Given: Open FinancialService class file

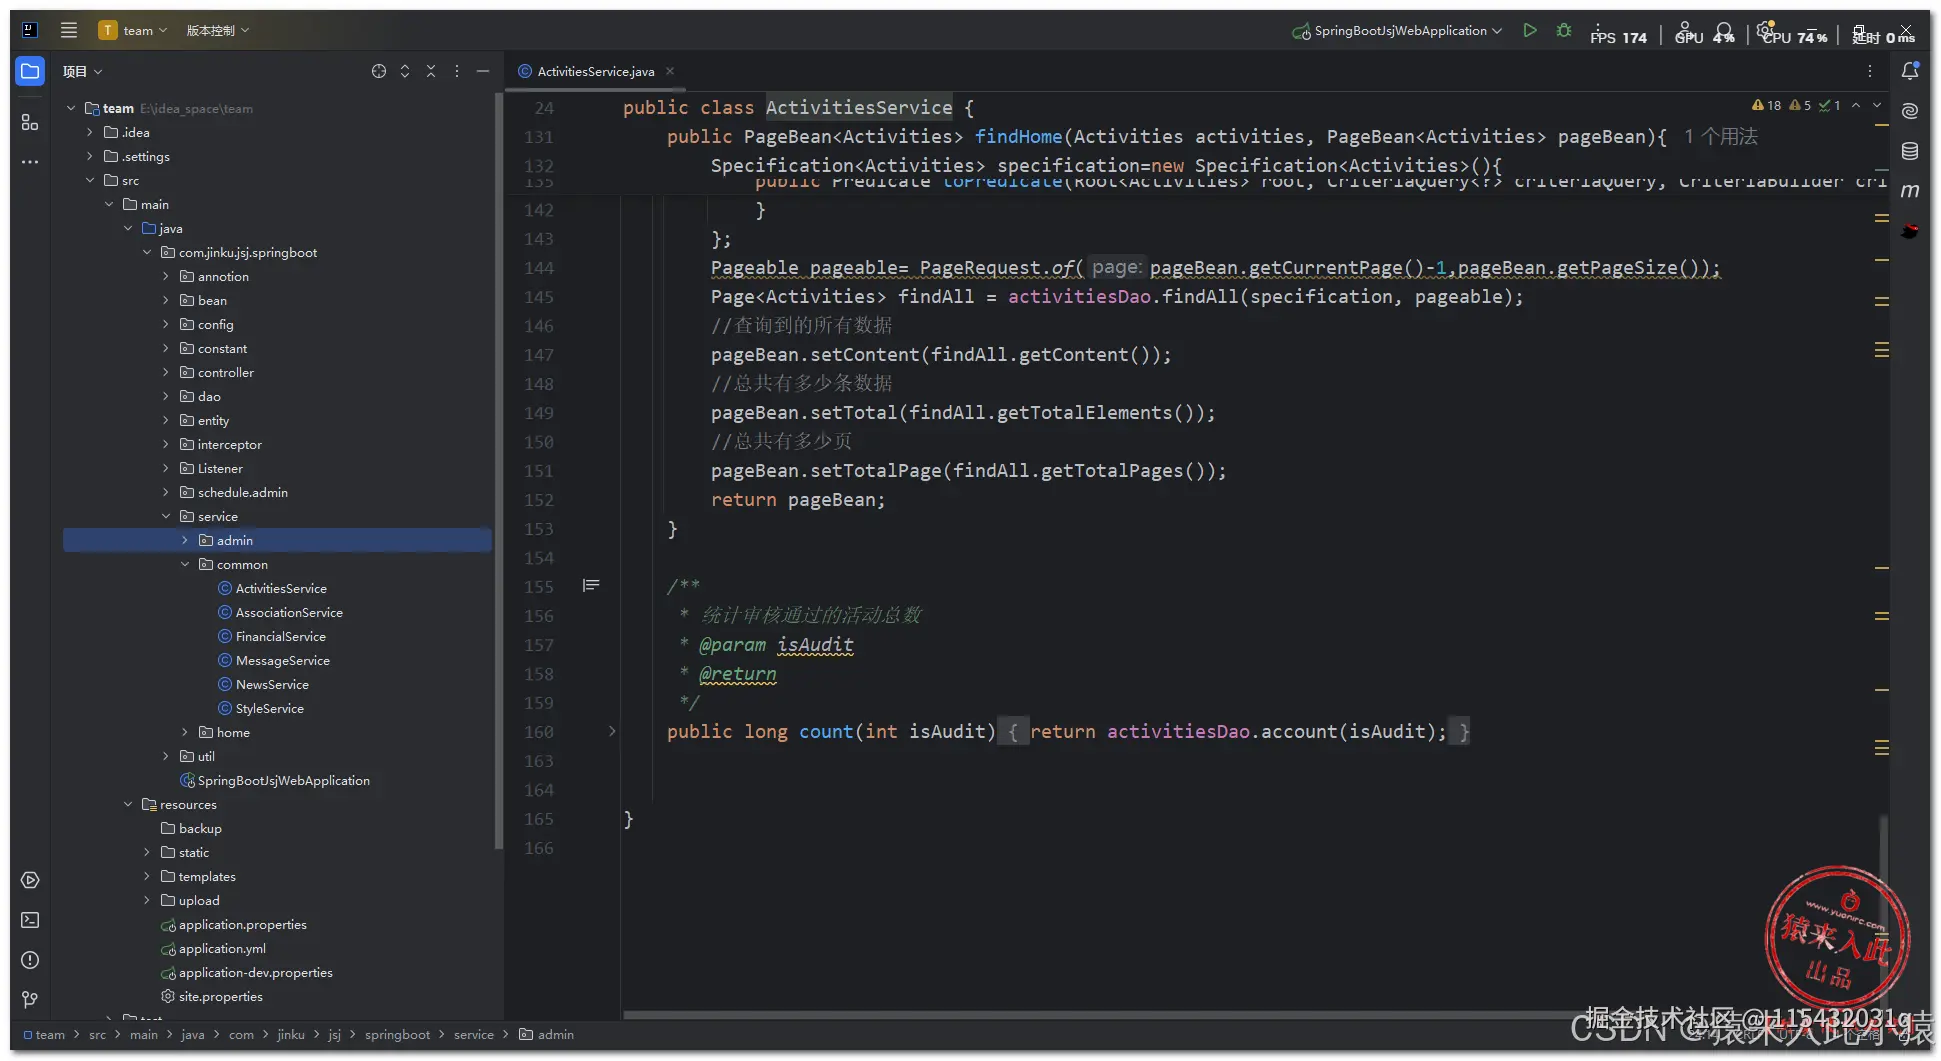Looking at the screenshot, I should click(272, 636).
